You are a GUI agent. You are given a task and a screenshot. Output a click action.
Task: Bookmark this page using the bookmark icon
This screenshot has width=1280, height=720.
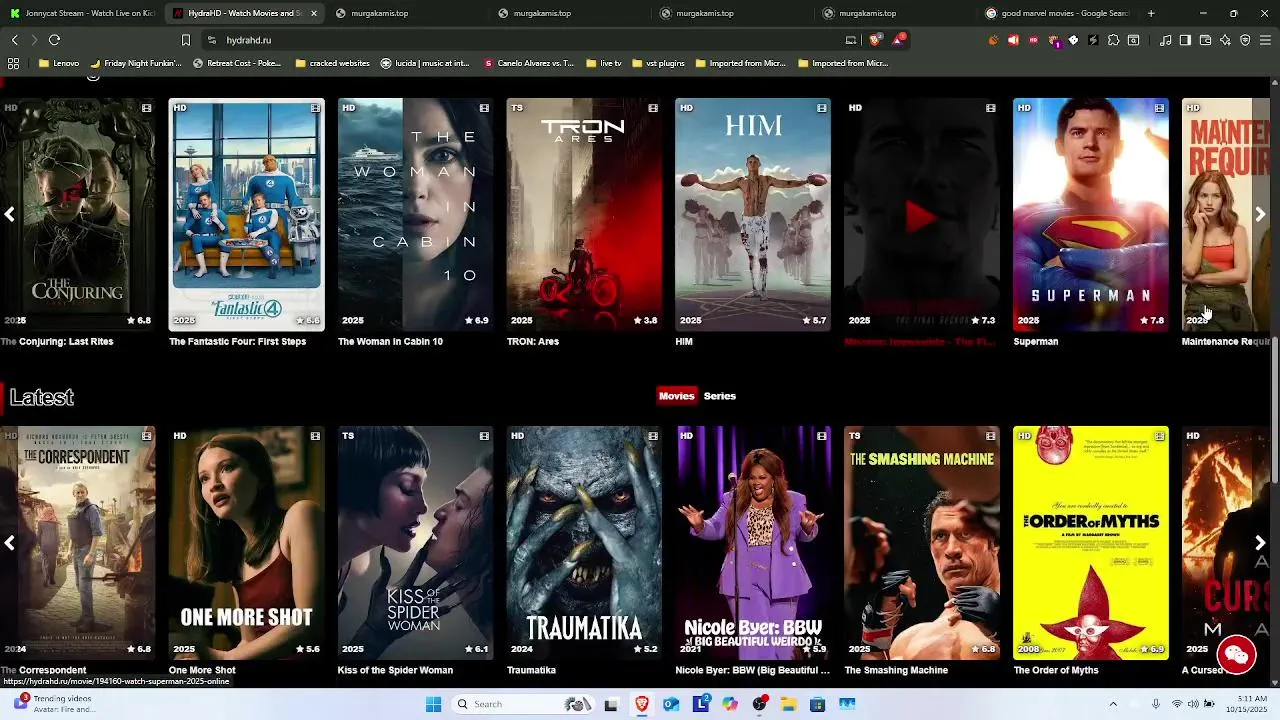[x=185, y=40]
